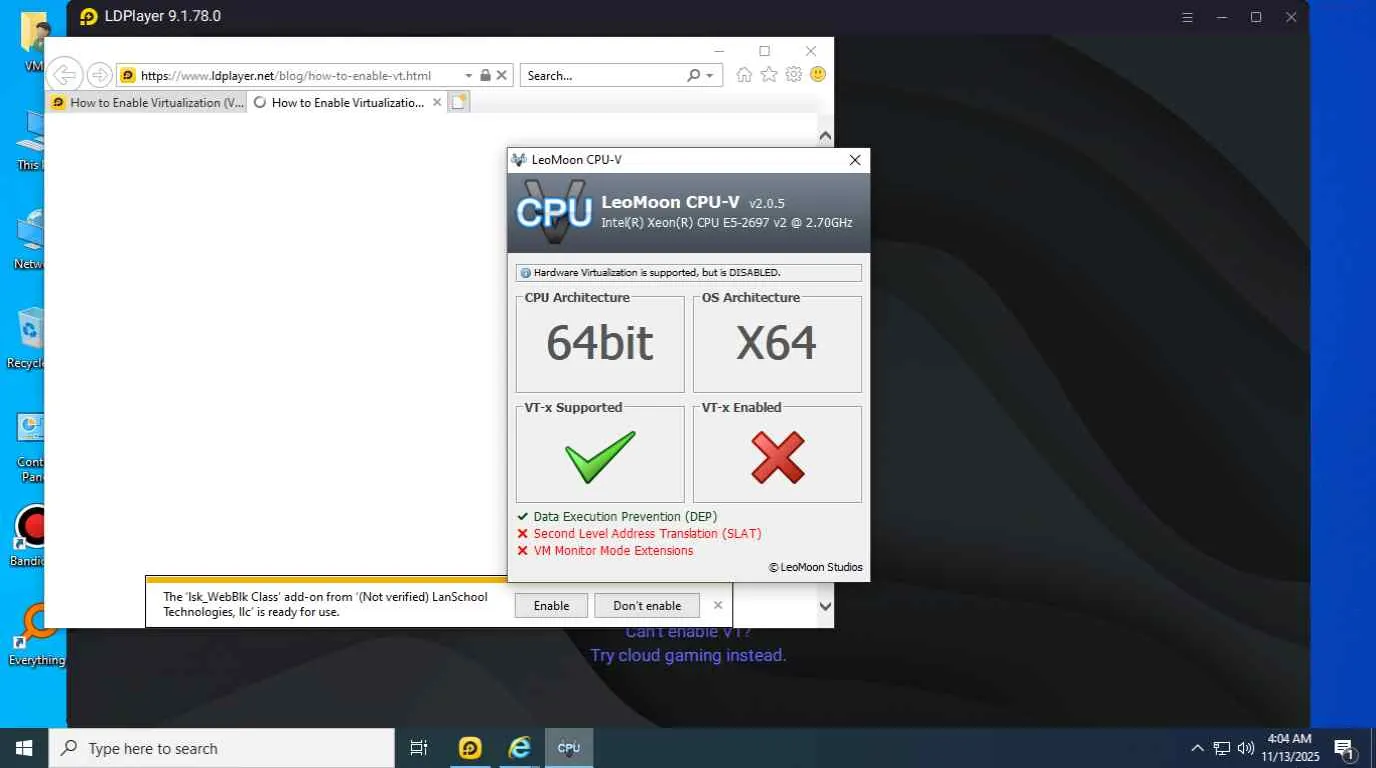Switch to Internet Explorer from the taskbar
The image size is (1376, 768).
click(519, 748)
